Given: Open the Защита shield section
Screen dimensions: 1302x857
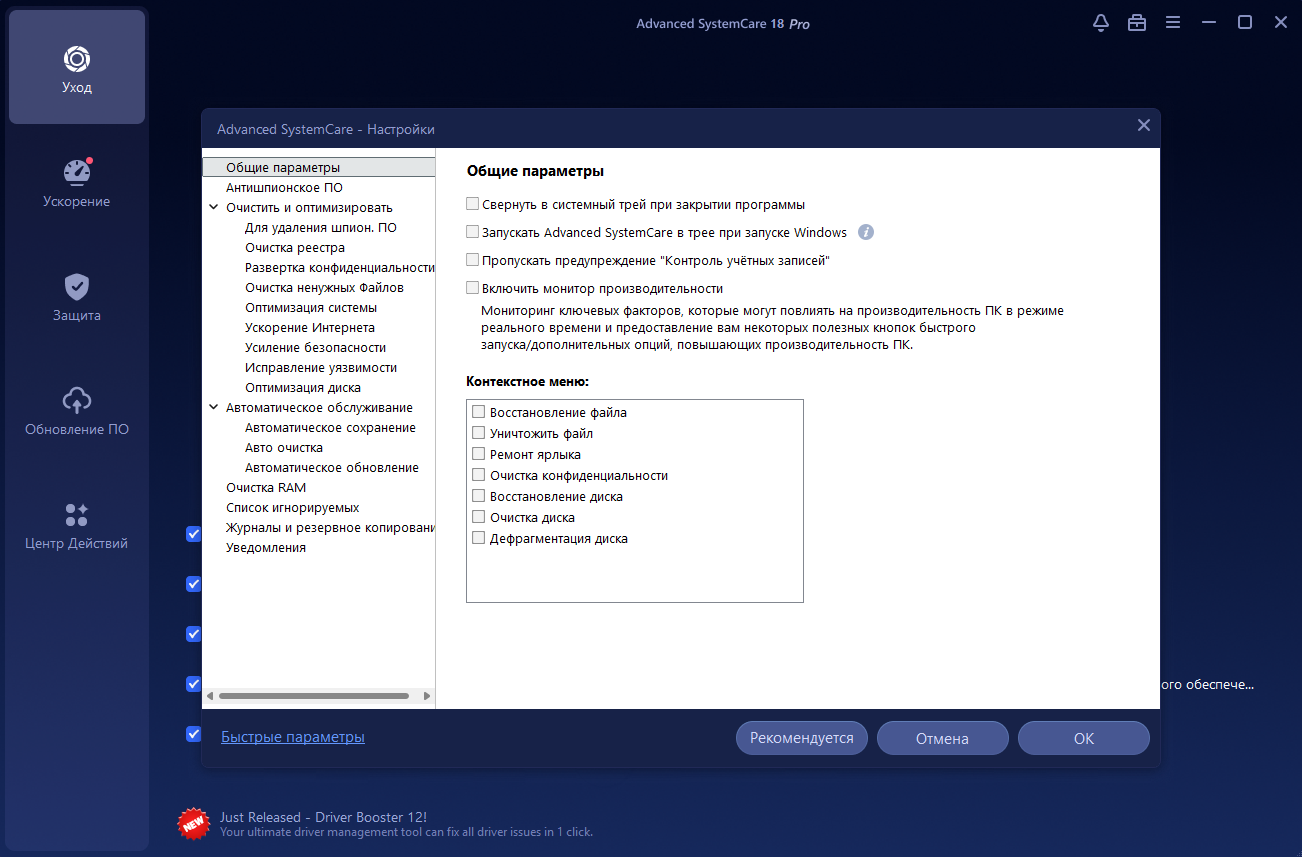Looking at the screenshot, I should pos(77,297).
